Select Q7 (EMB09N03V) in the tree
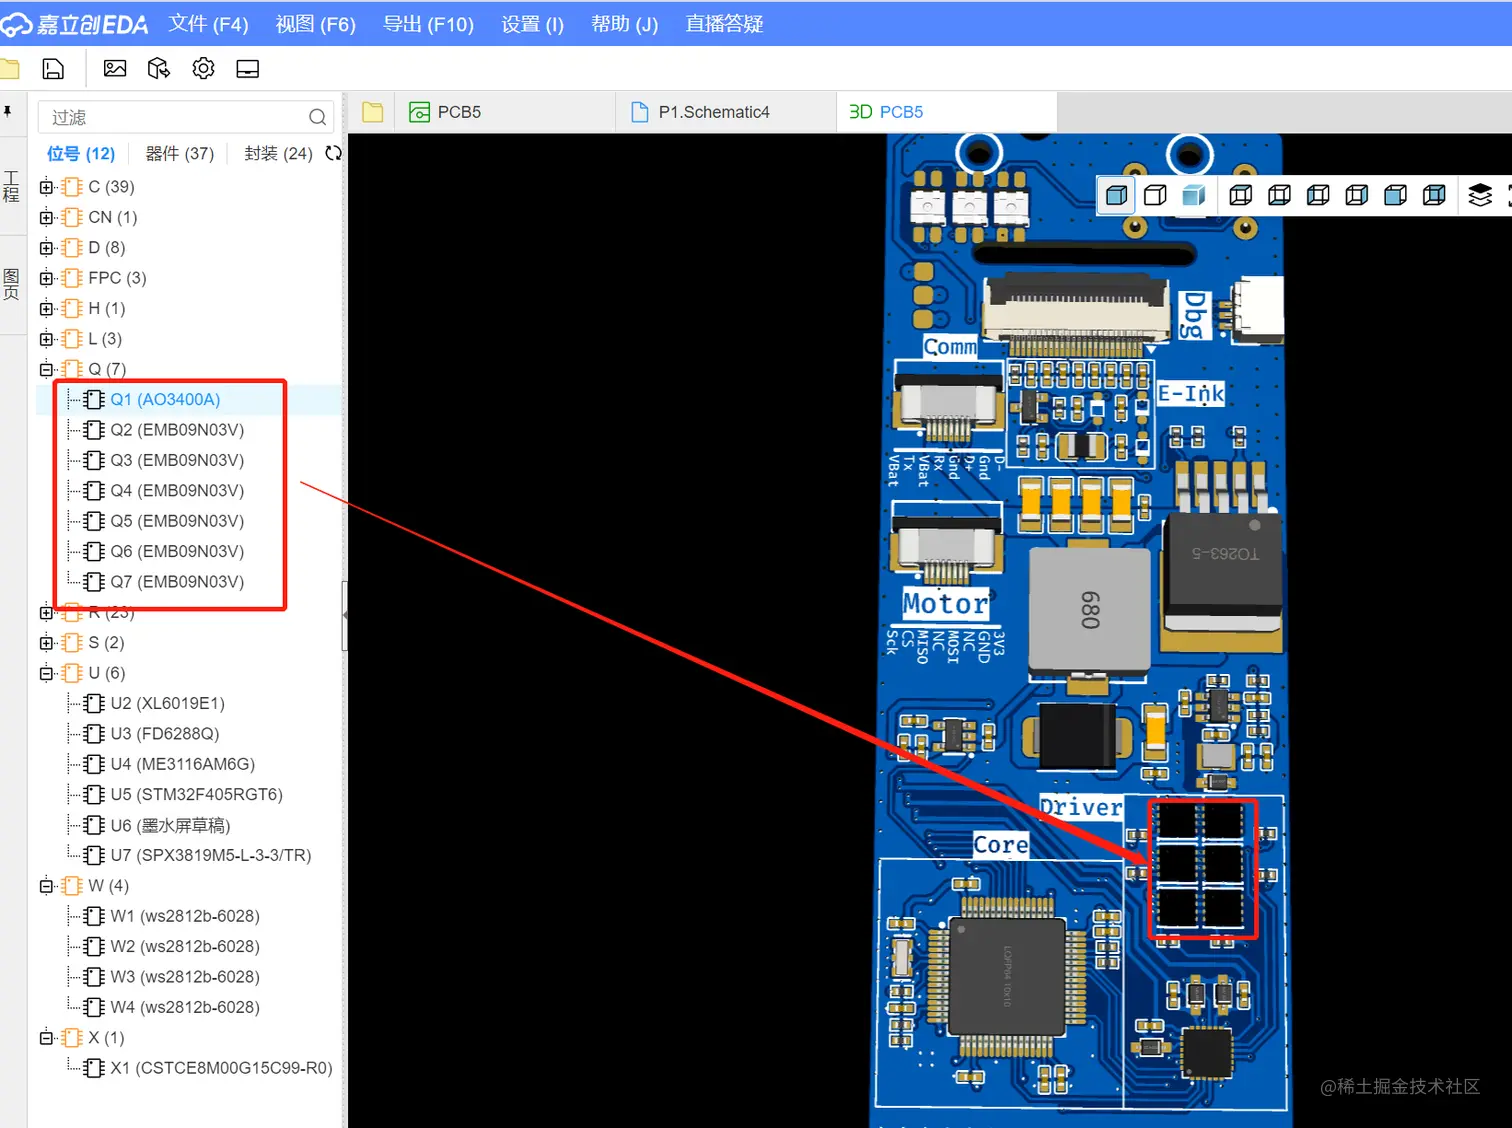Screen dimensions: 1512x1128 [x=177, y=582]
